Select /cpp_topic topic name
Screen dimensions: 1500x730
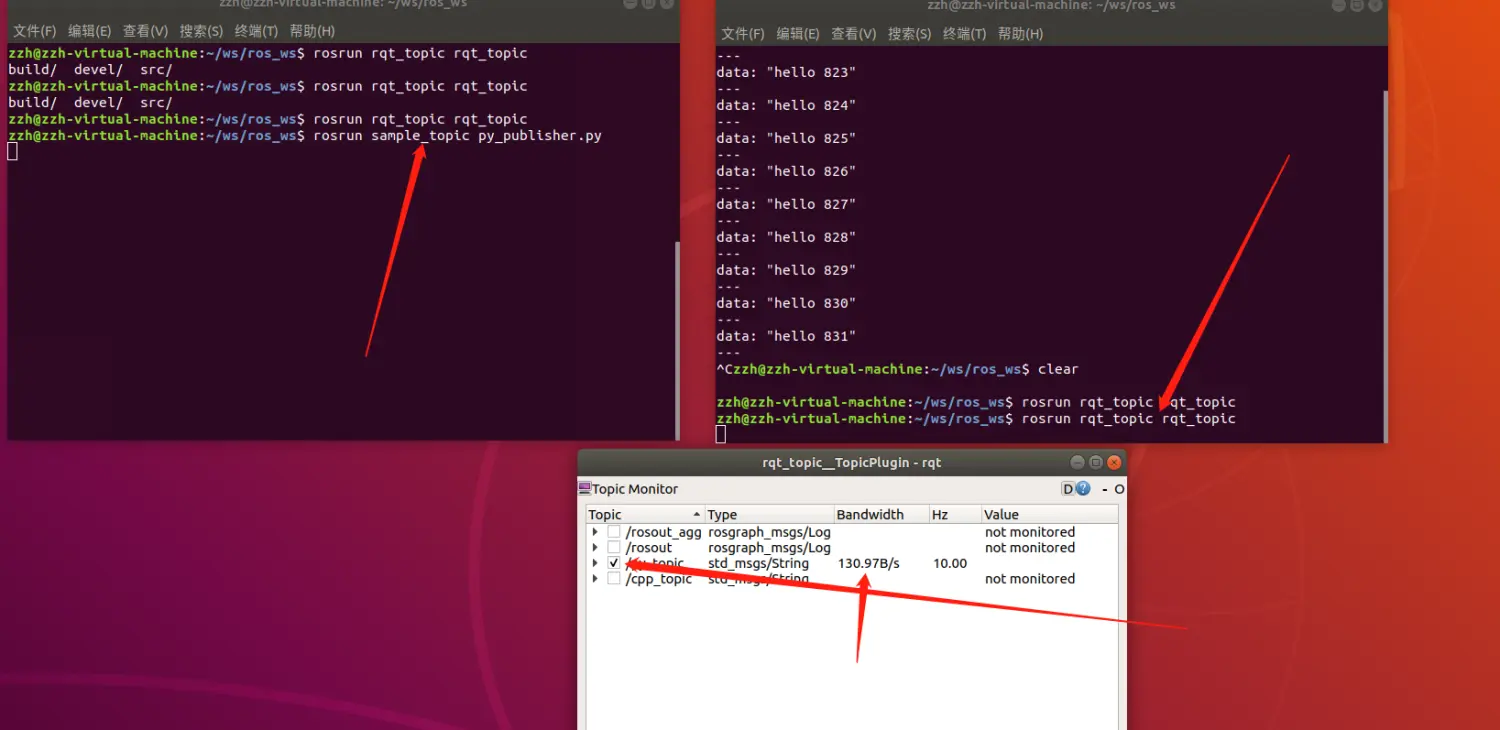[x=659, y=579]
